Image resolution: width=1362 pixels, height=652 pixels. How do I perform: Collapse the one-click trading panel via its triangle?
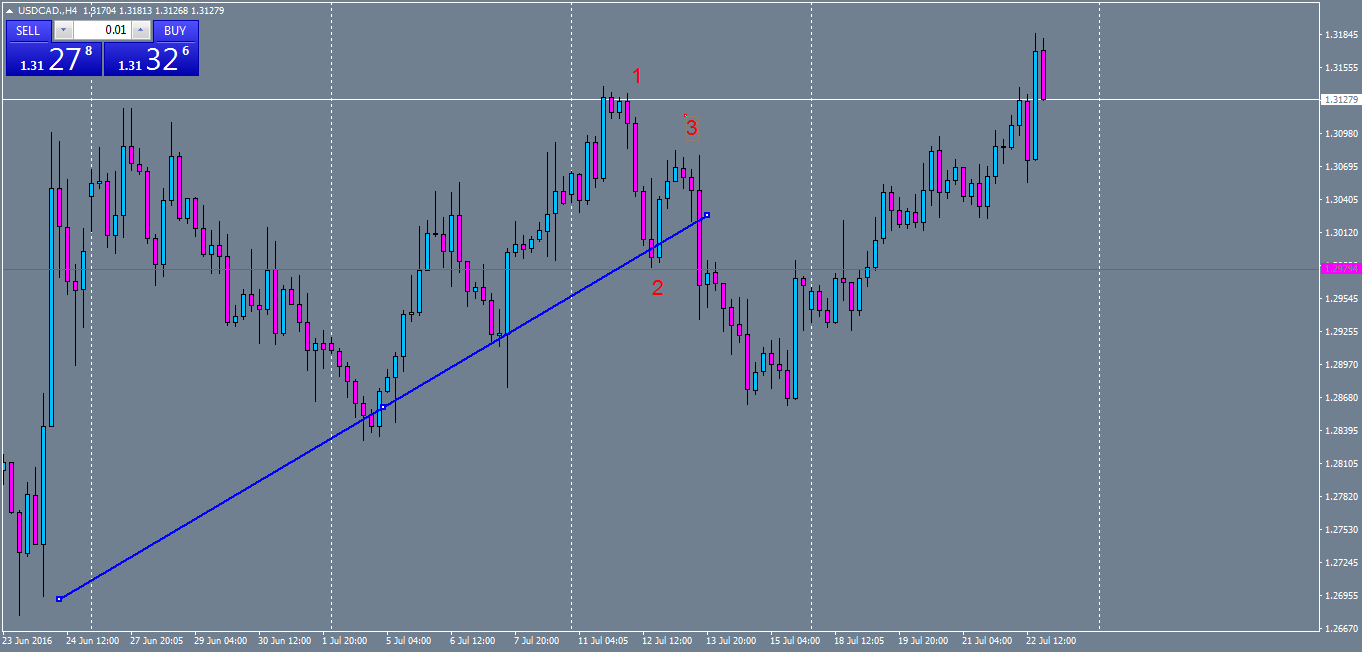pos(9,10)
